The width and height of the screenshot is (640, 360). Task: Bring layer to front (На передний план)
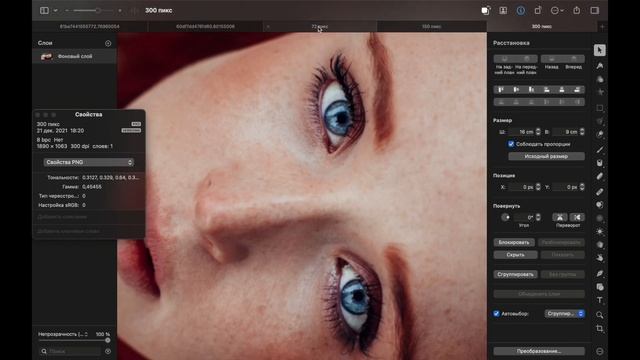[527, 59]
